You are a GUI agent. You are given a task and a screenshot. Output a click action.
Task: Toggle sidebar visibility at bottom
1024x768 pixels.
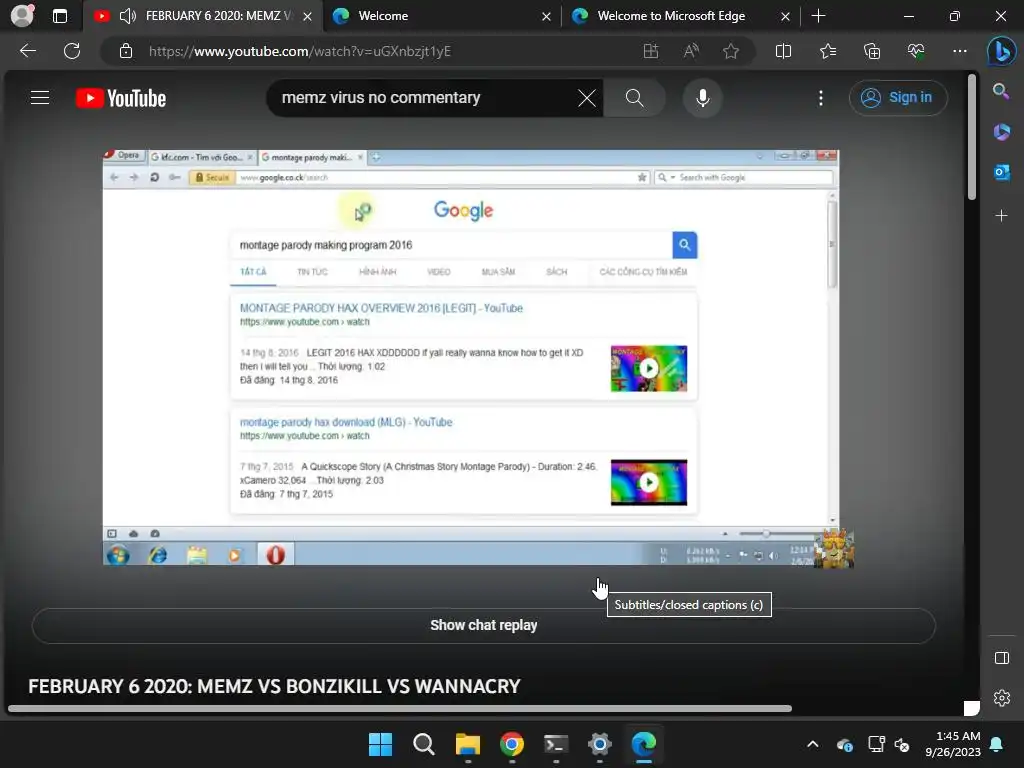point(1001,658)
